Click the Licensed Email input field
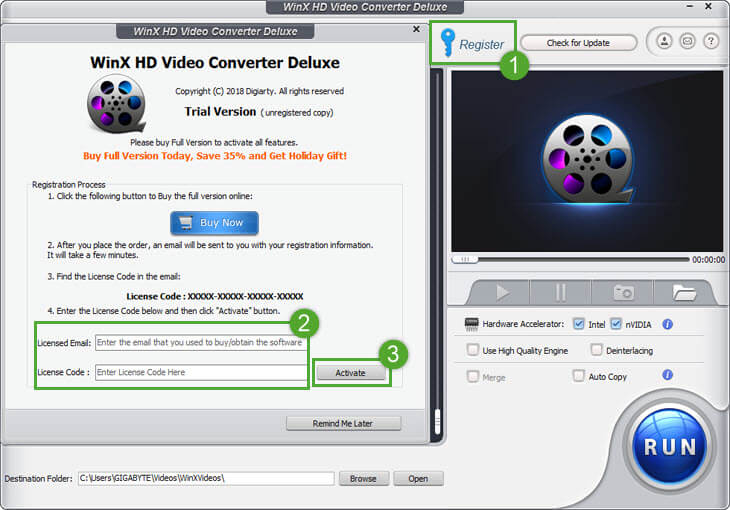The height and width of the screenshot is (510, 730). [200, 342]
